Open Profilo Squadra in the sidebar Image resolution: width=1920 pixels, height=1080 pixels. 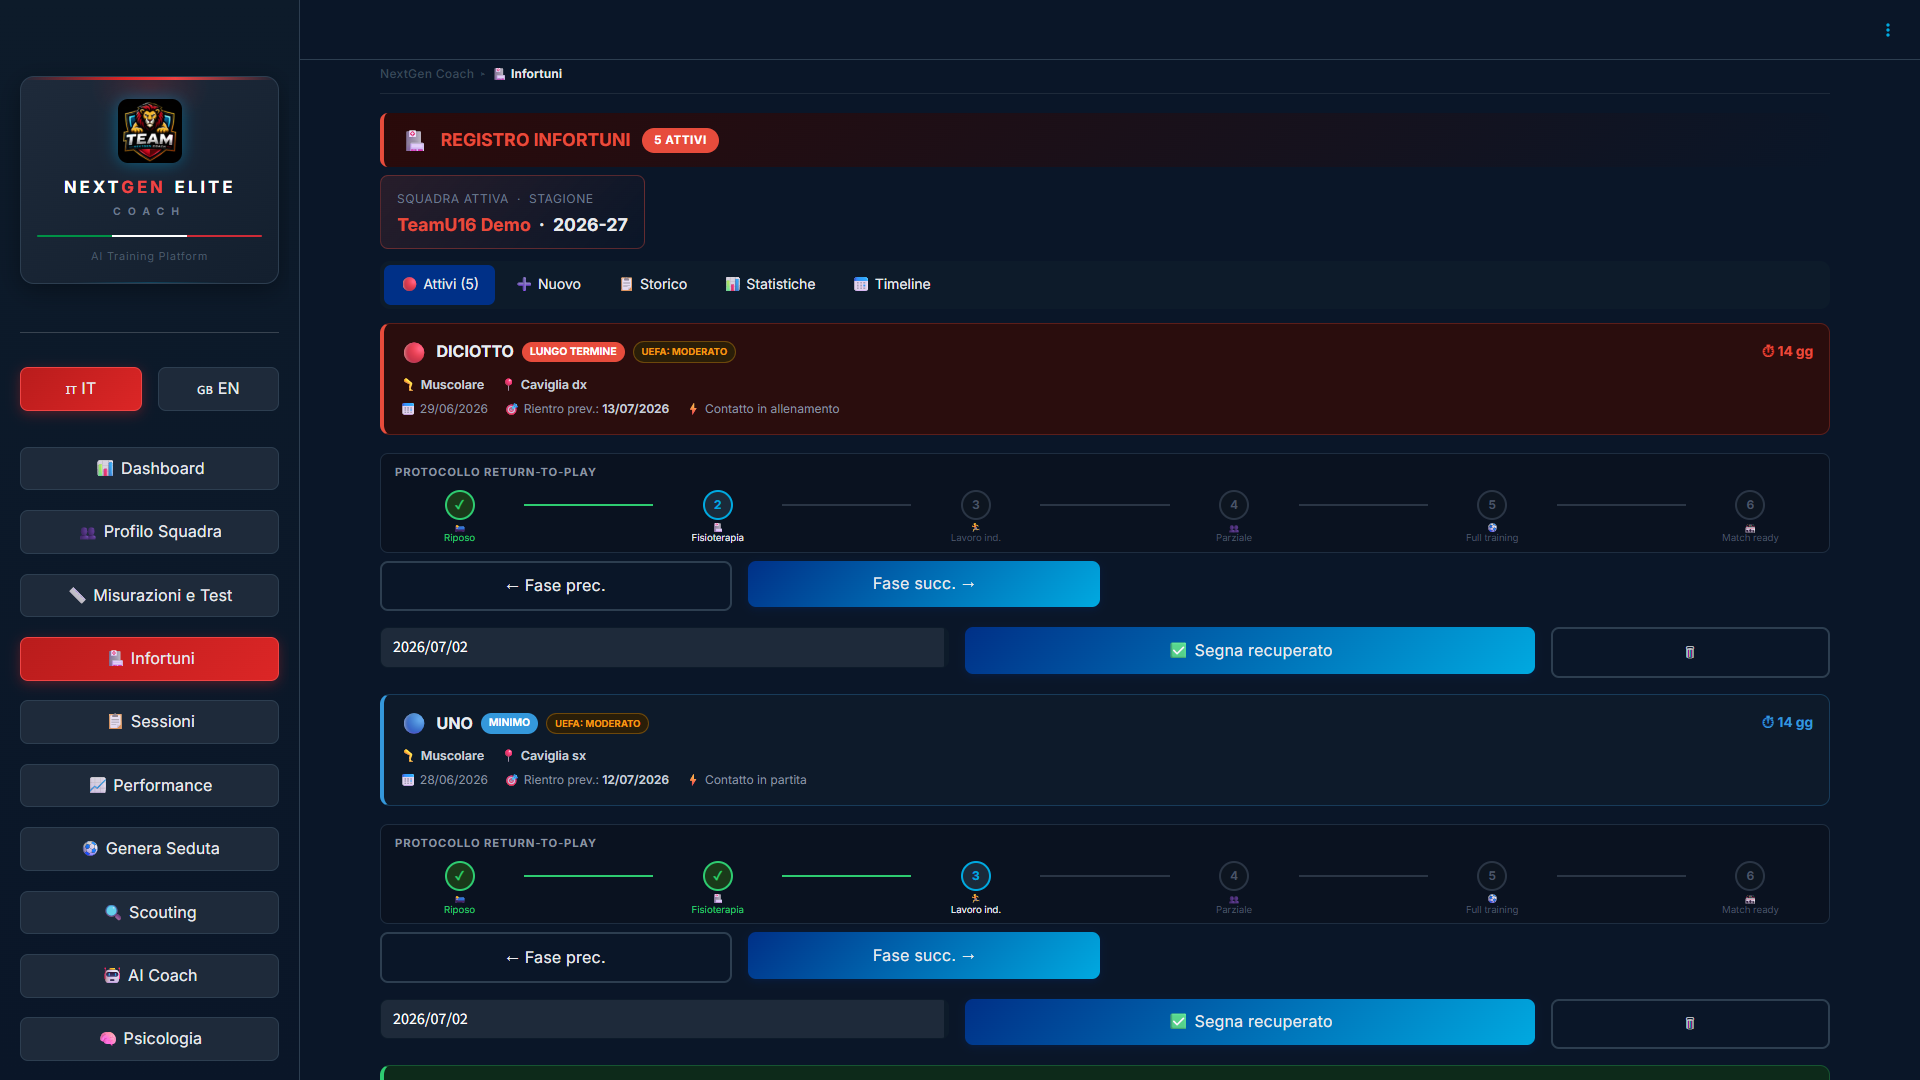pos(150,532)
